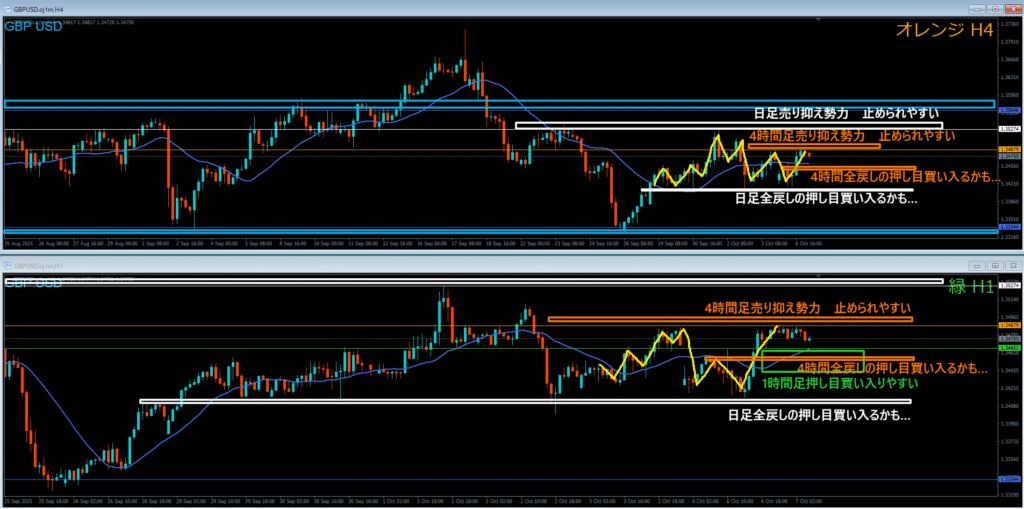Click '4時間全戻しの押し目買い入るかも…' text in H1 chart
Image resolution: width=1024 pixels, height=509 pixels.
pos(892,367)
